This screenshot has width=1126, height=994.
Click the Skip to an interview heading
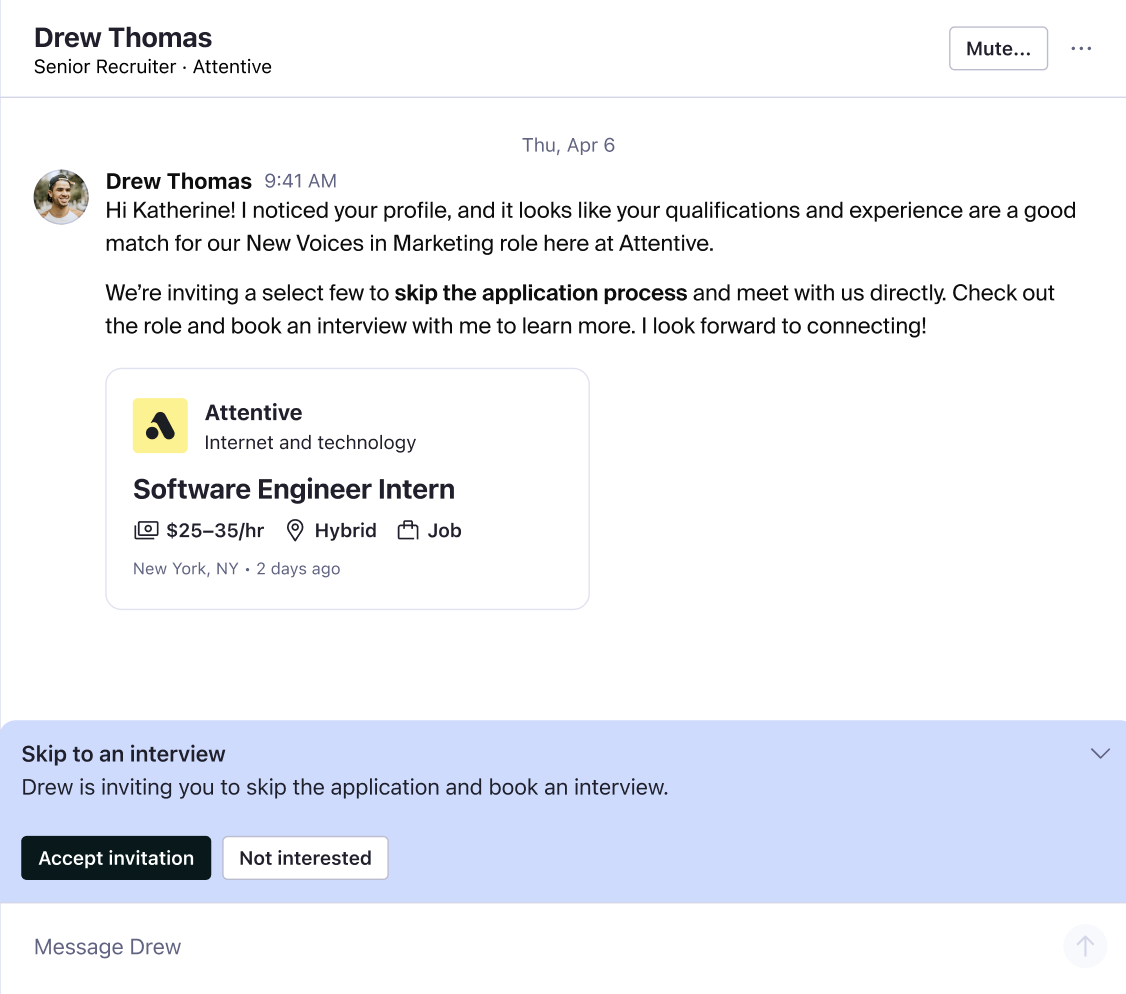point(124,753)
